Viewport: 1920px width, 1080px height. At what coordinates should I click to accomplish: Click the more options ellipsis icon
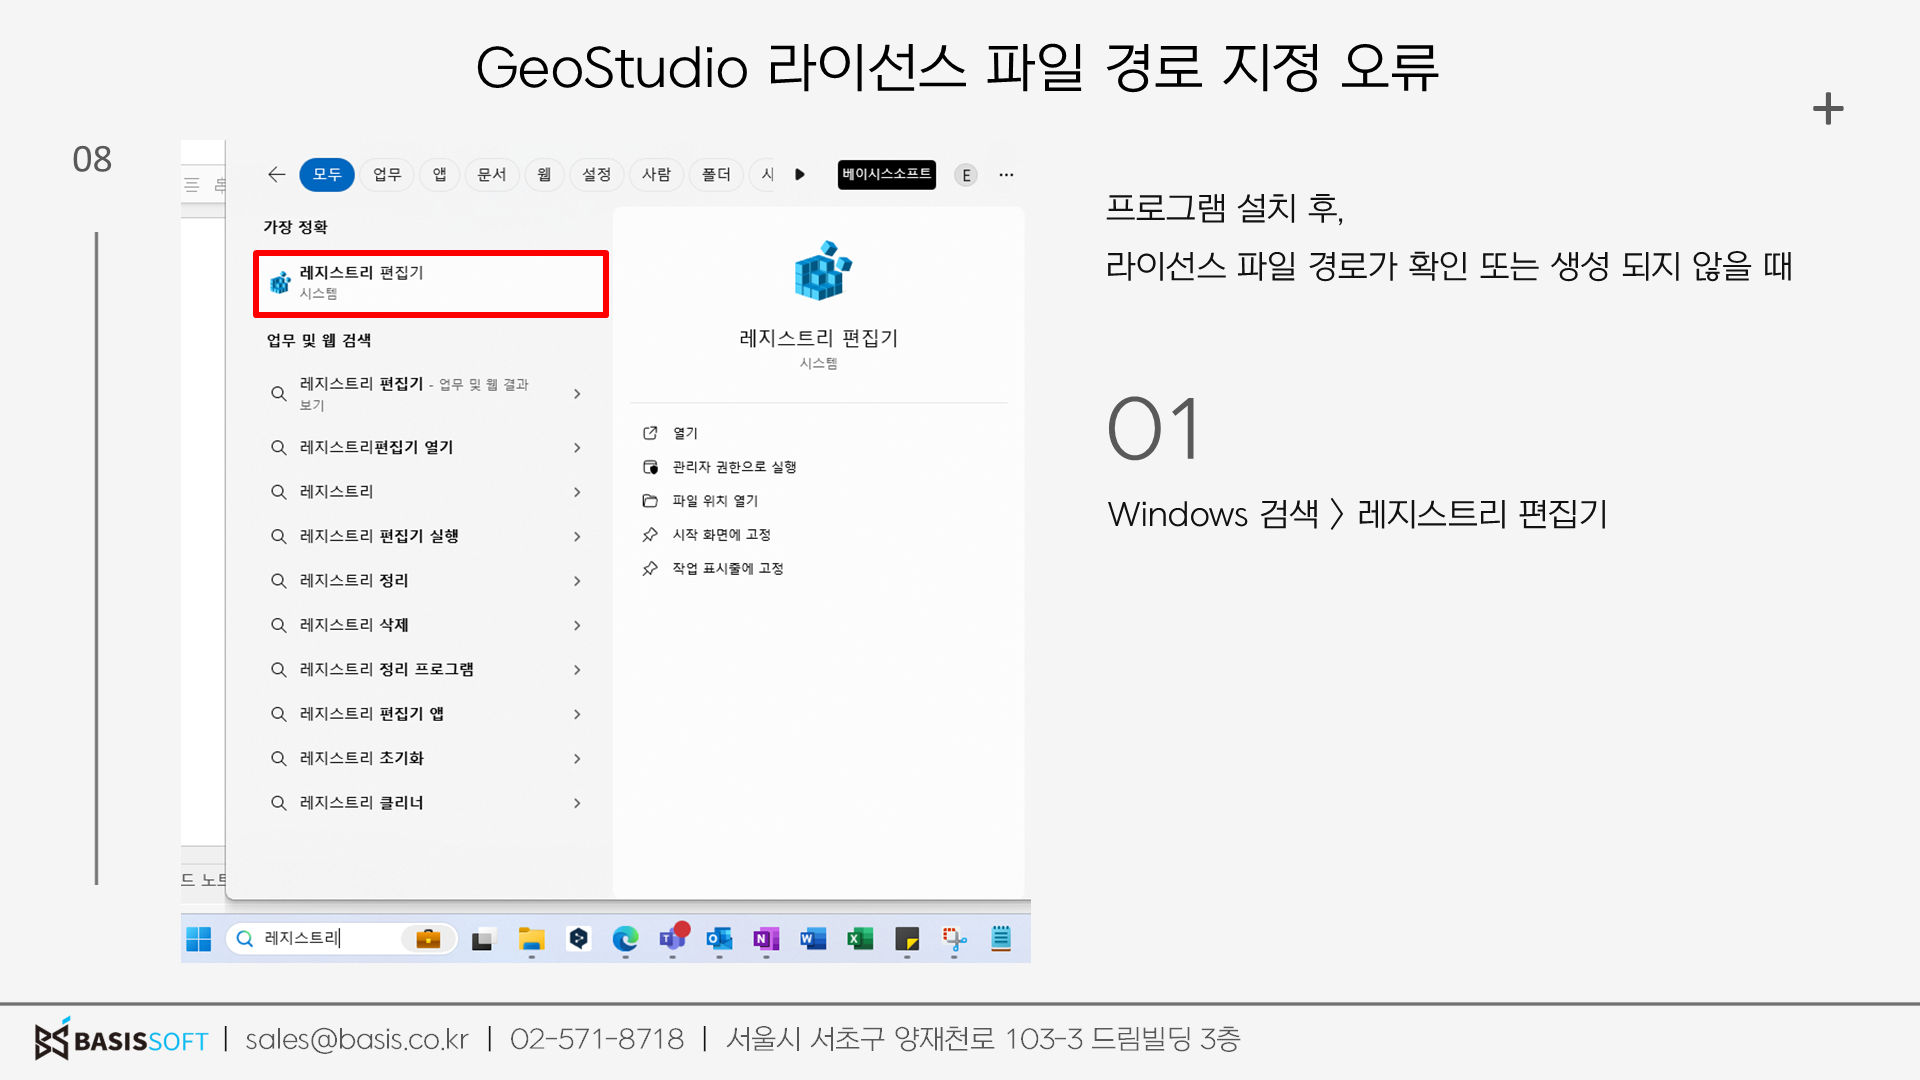point(1006,175)
